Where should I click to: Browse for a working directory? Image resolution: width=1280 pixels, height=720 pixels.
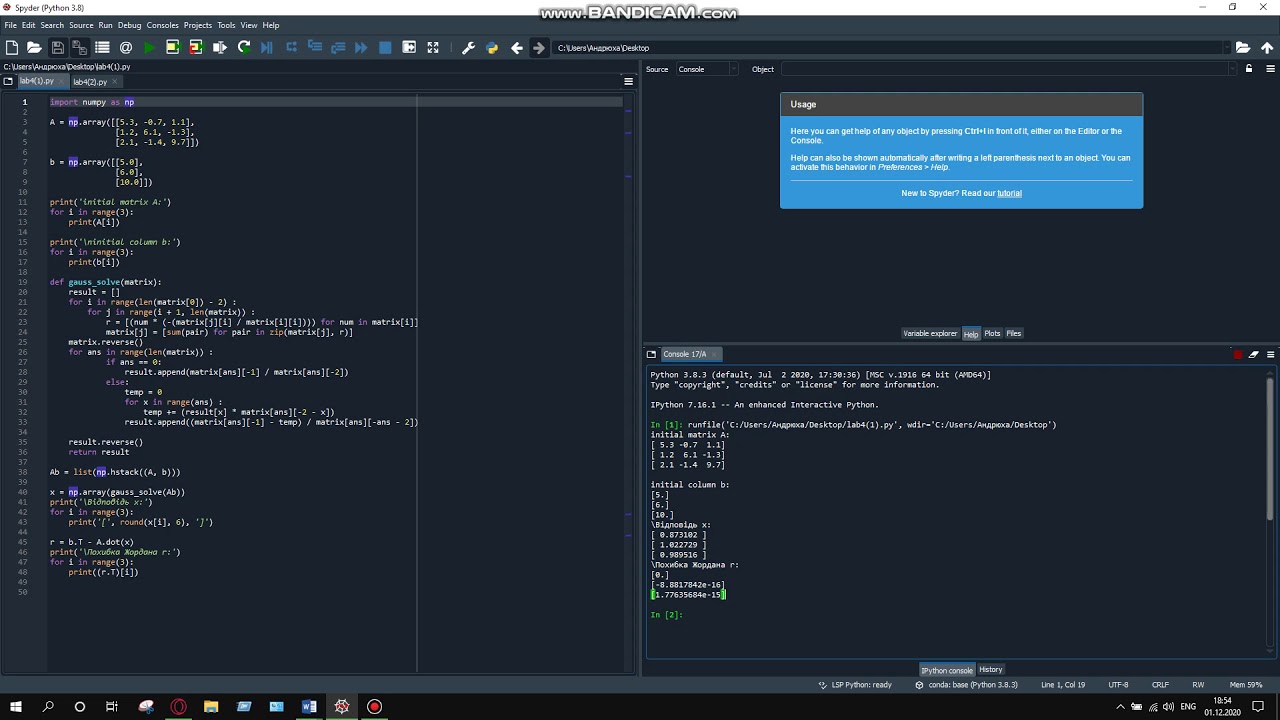click(x=1243, y=47)
